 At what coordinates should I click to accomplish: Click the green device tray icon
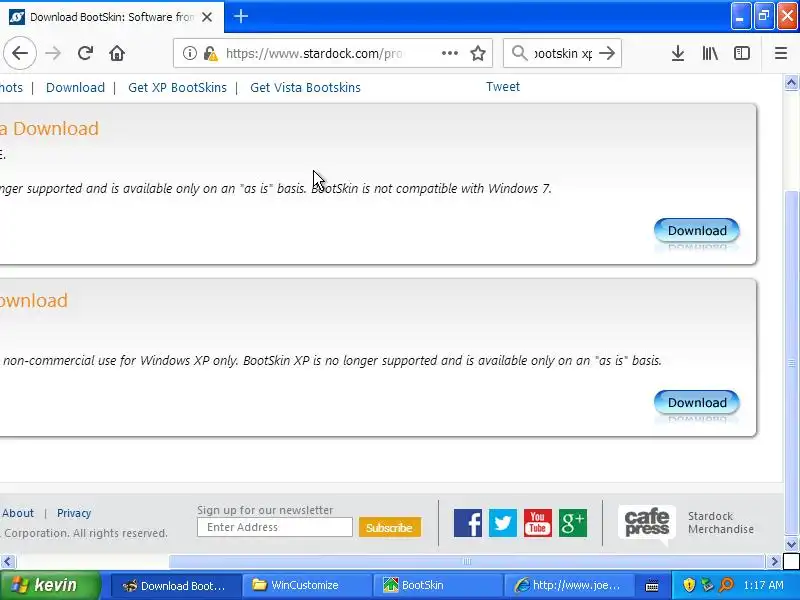(x=707, y=585)
